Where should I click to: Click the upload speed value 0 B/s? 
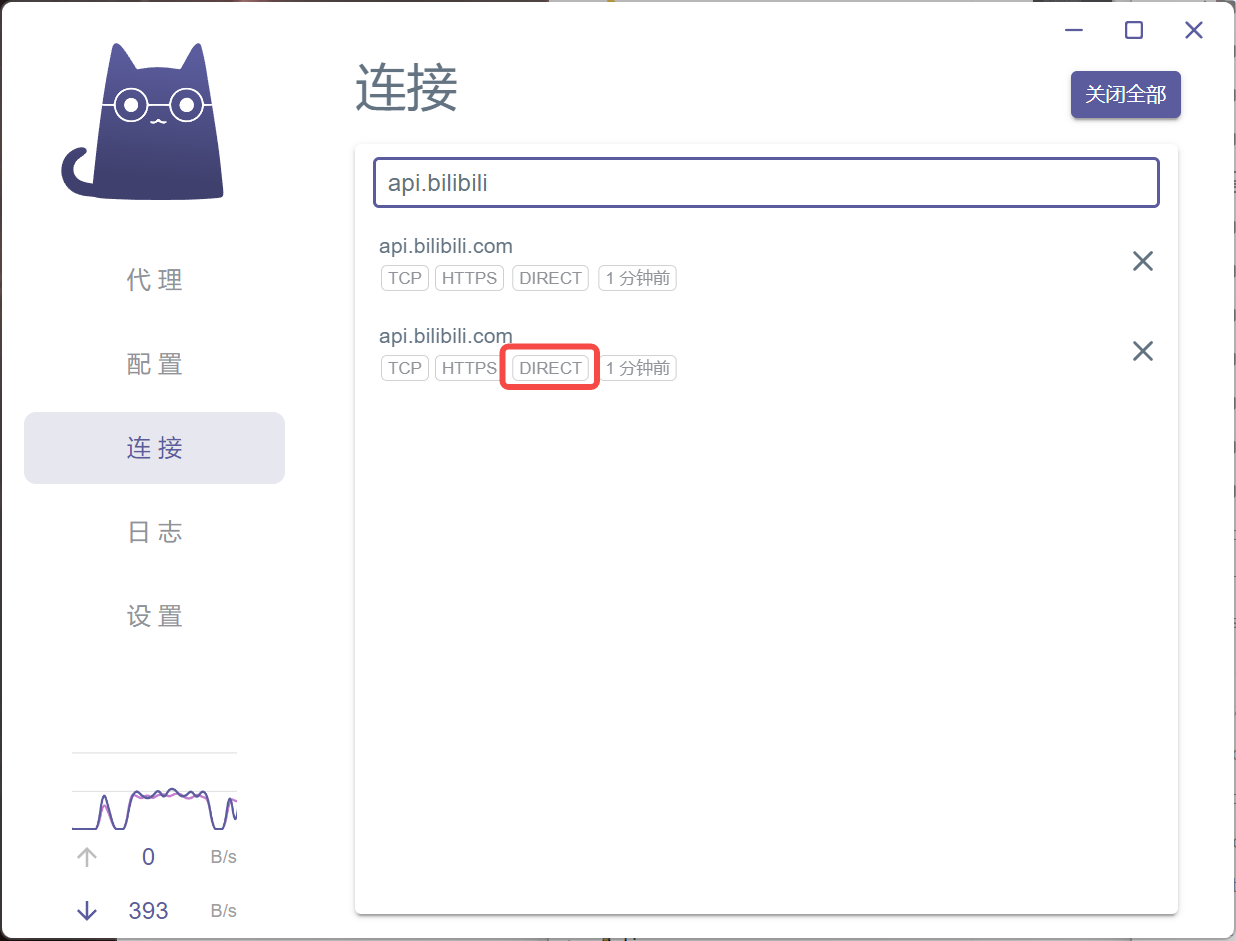coord(148,857)
